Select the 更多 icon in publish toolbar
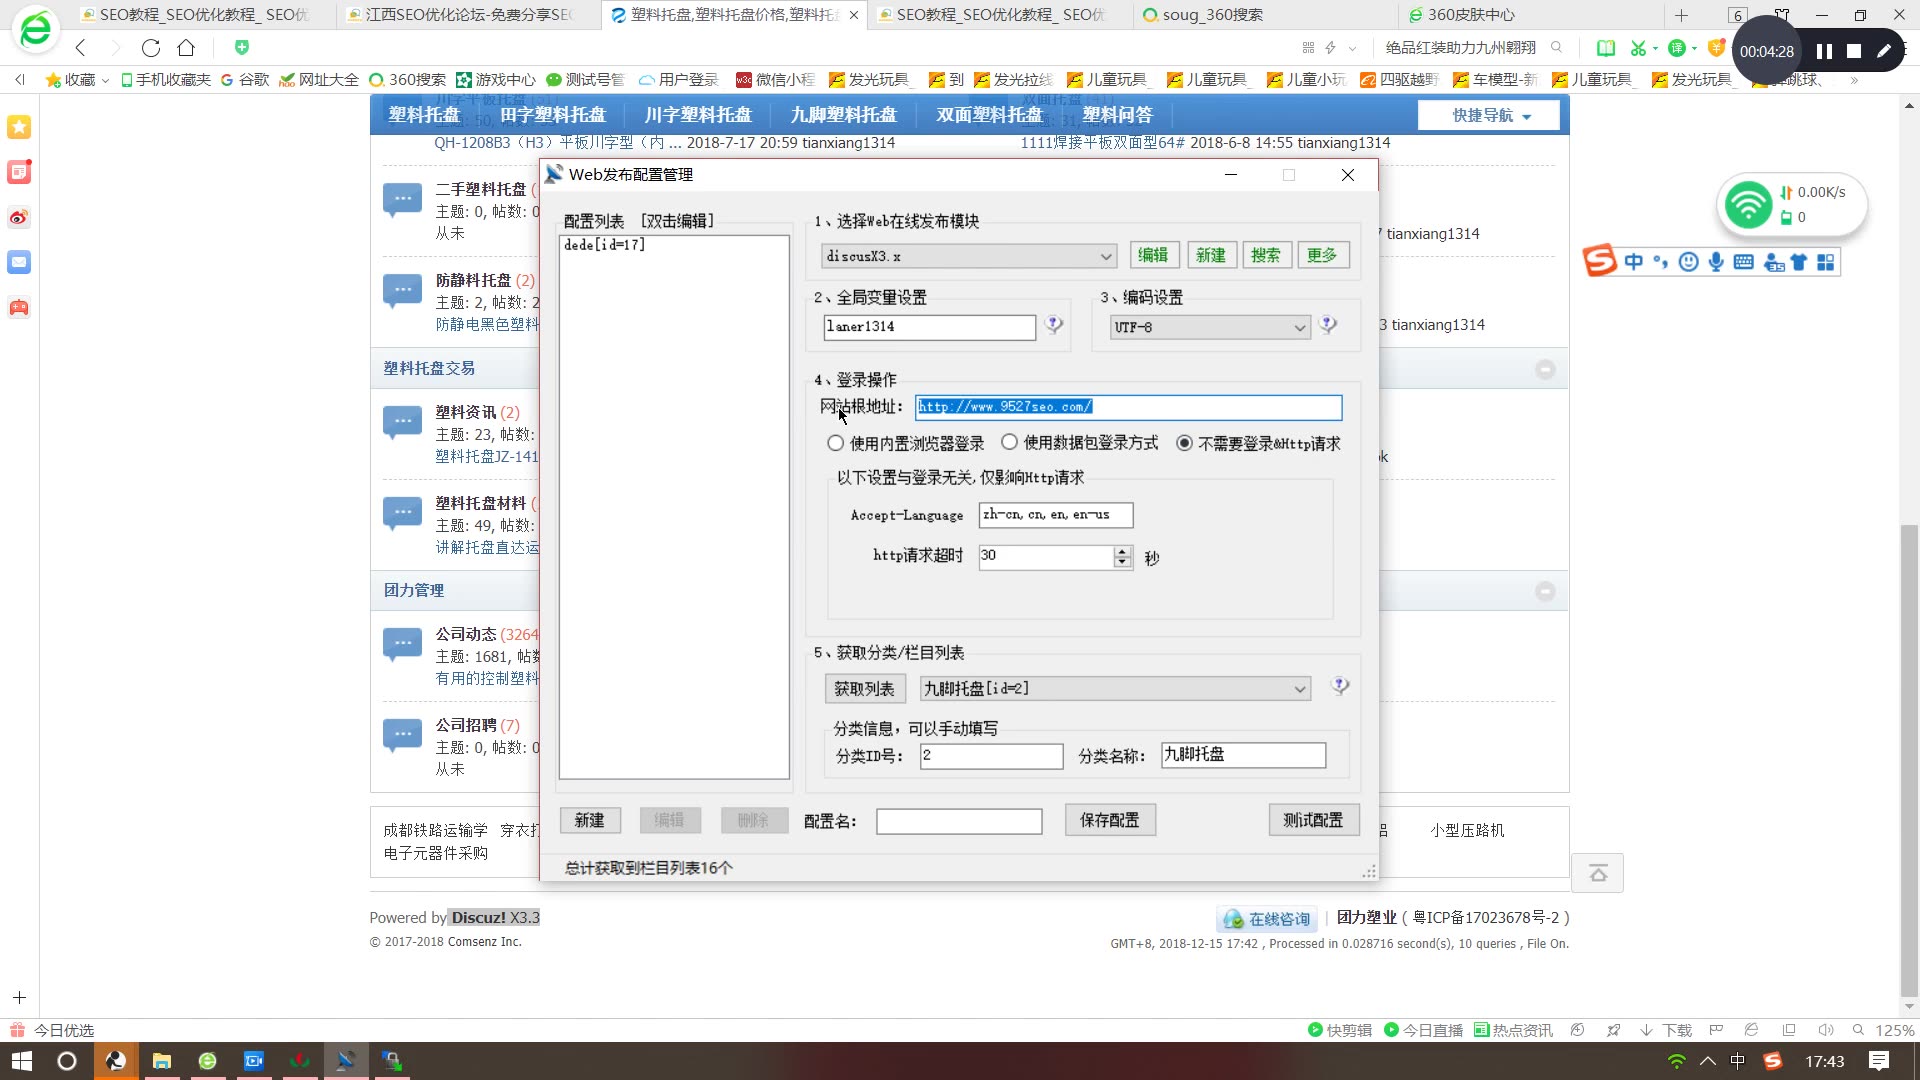The height and width of the screenshot is (1080, 1920). [x=1325, y=255]
